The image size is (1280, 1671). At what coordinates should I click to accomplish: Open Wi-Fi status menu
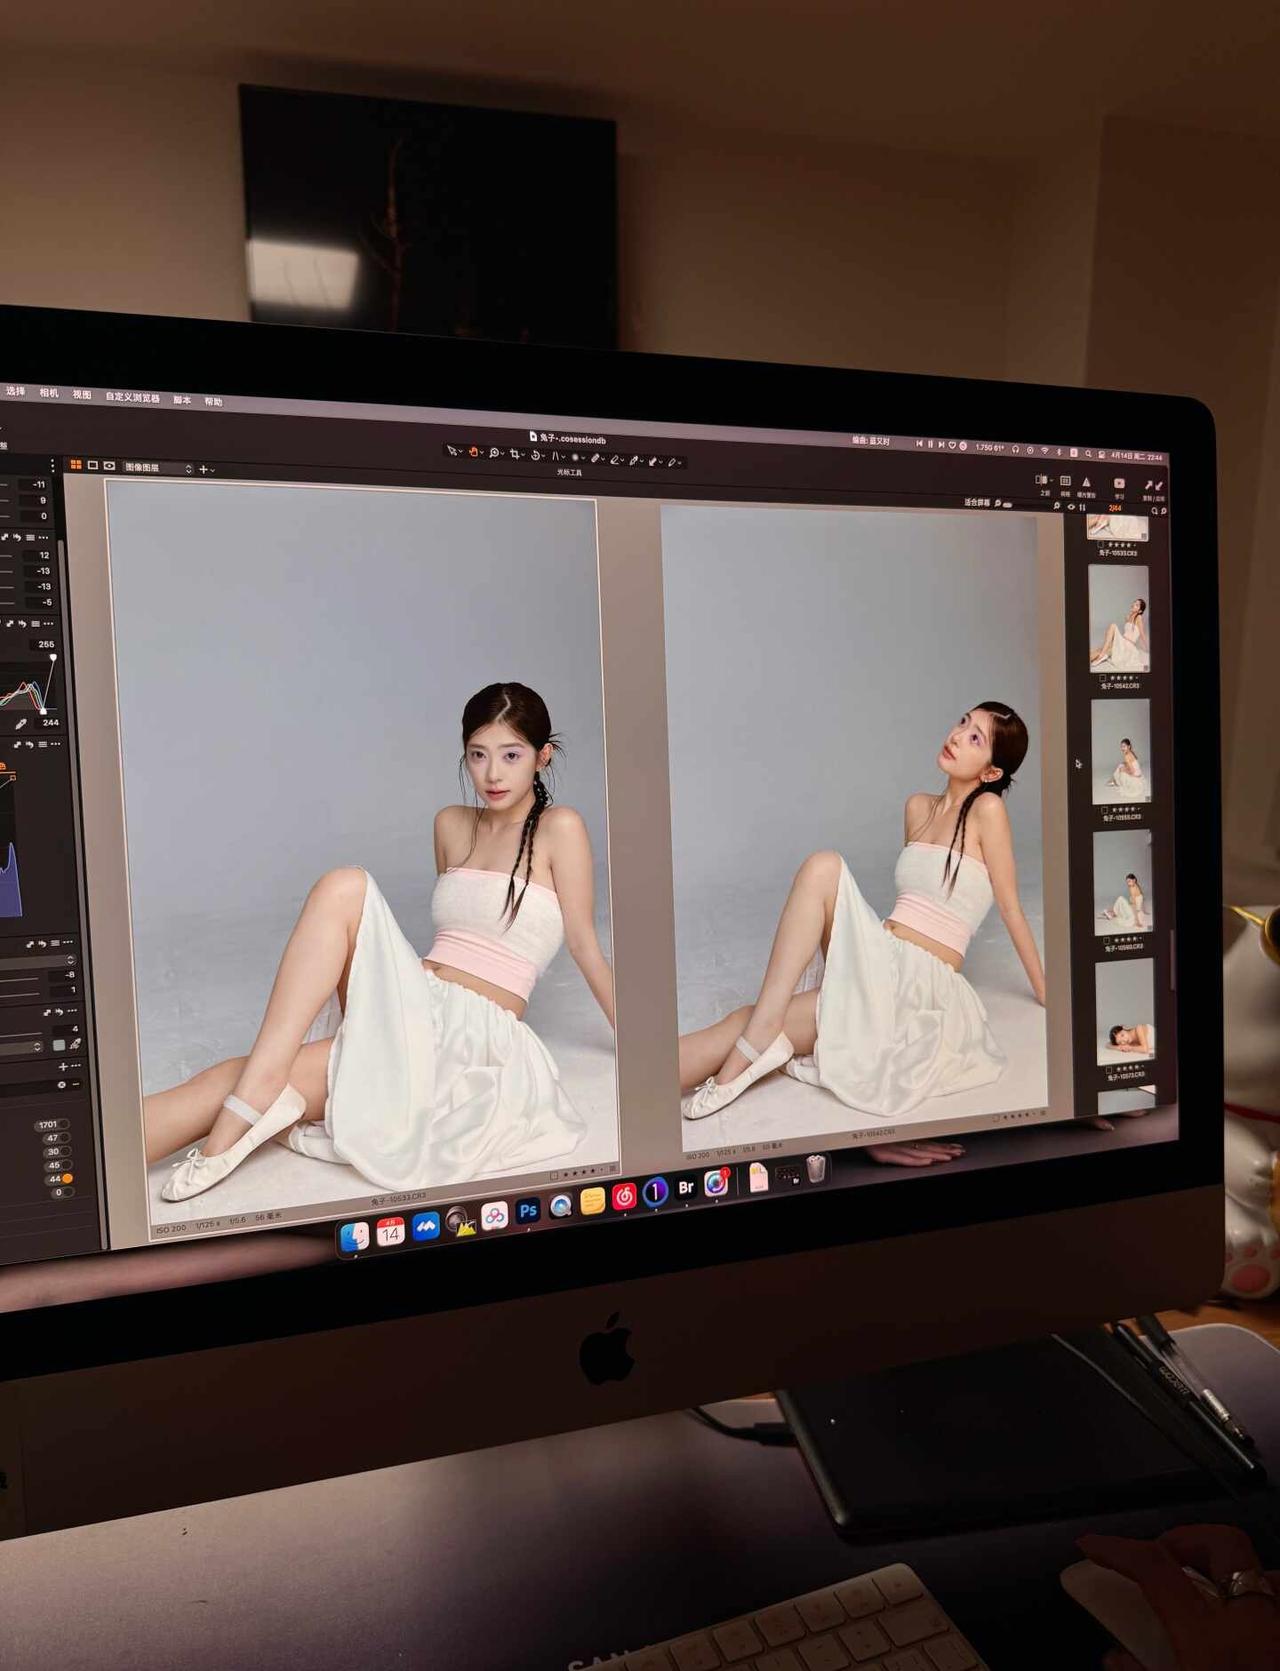coord(1045,451)
